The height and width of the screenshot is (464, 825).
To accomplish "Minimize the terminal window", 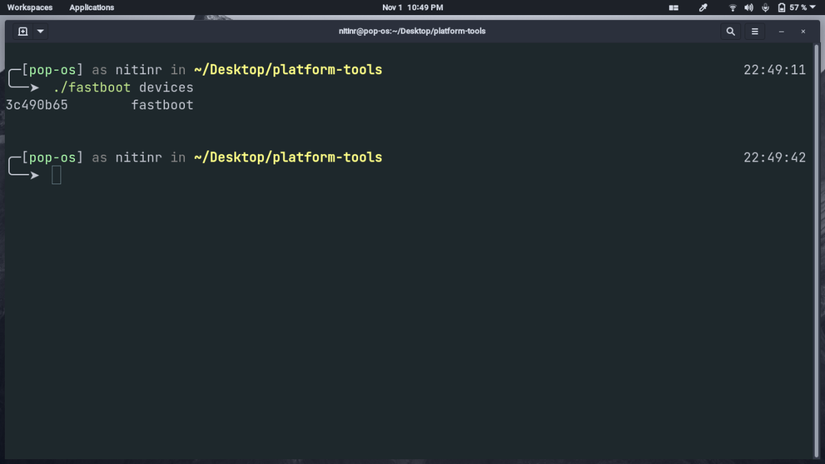I will coord(781,31).
